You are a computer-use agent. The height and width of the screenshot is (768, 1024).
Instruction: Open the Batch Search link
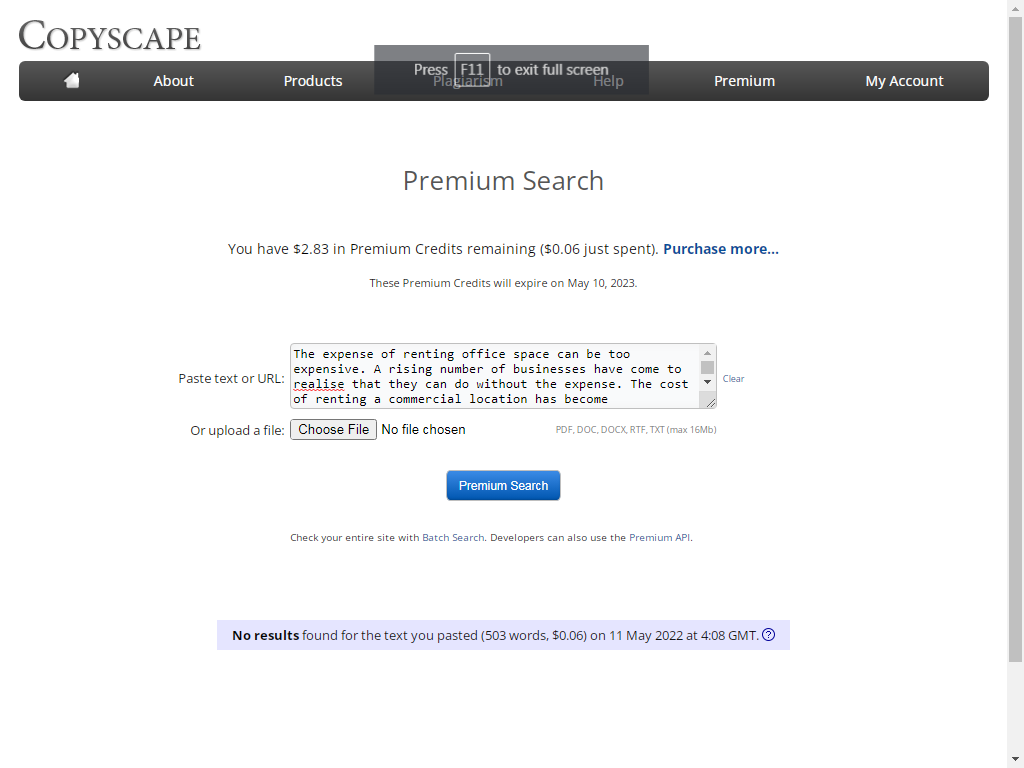point(453,537)
